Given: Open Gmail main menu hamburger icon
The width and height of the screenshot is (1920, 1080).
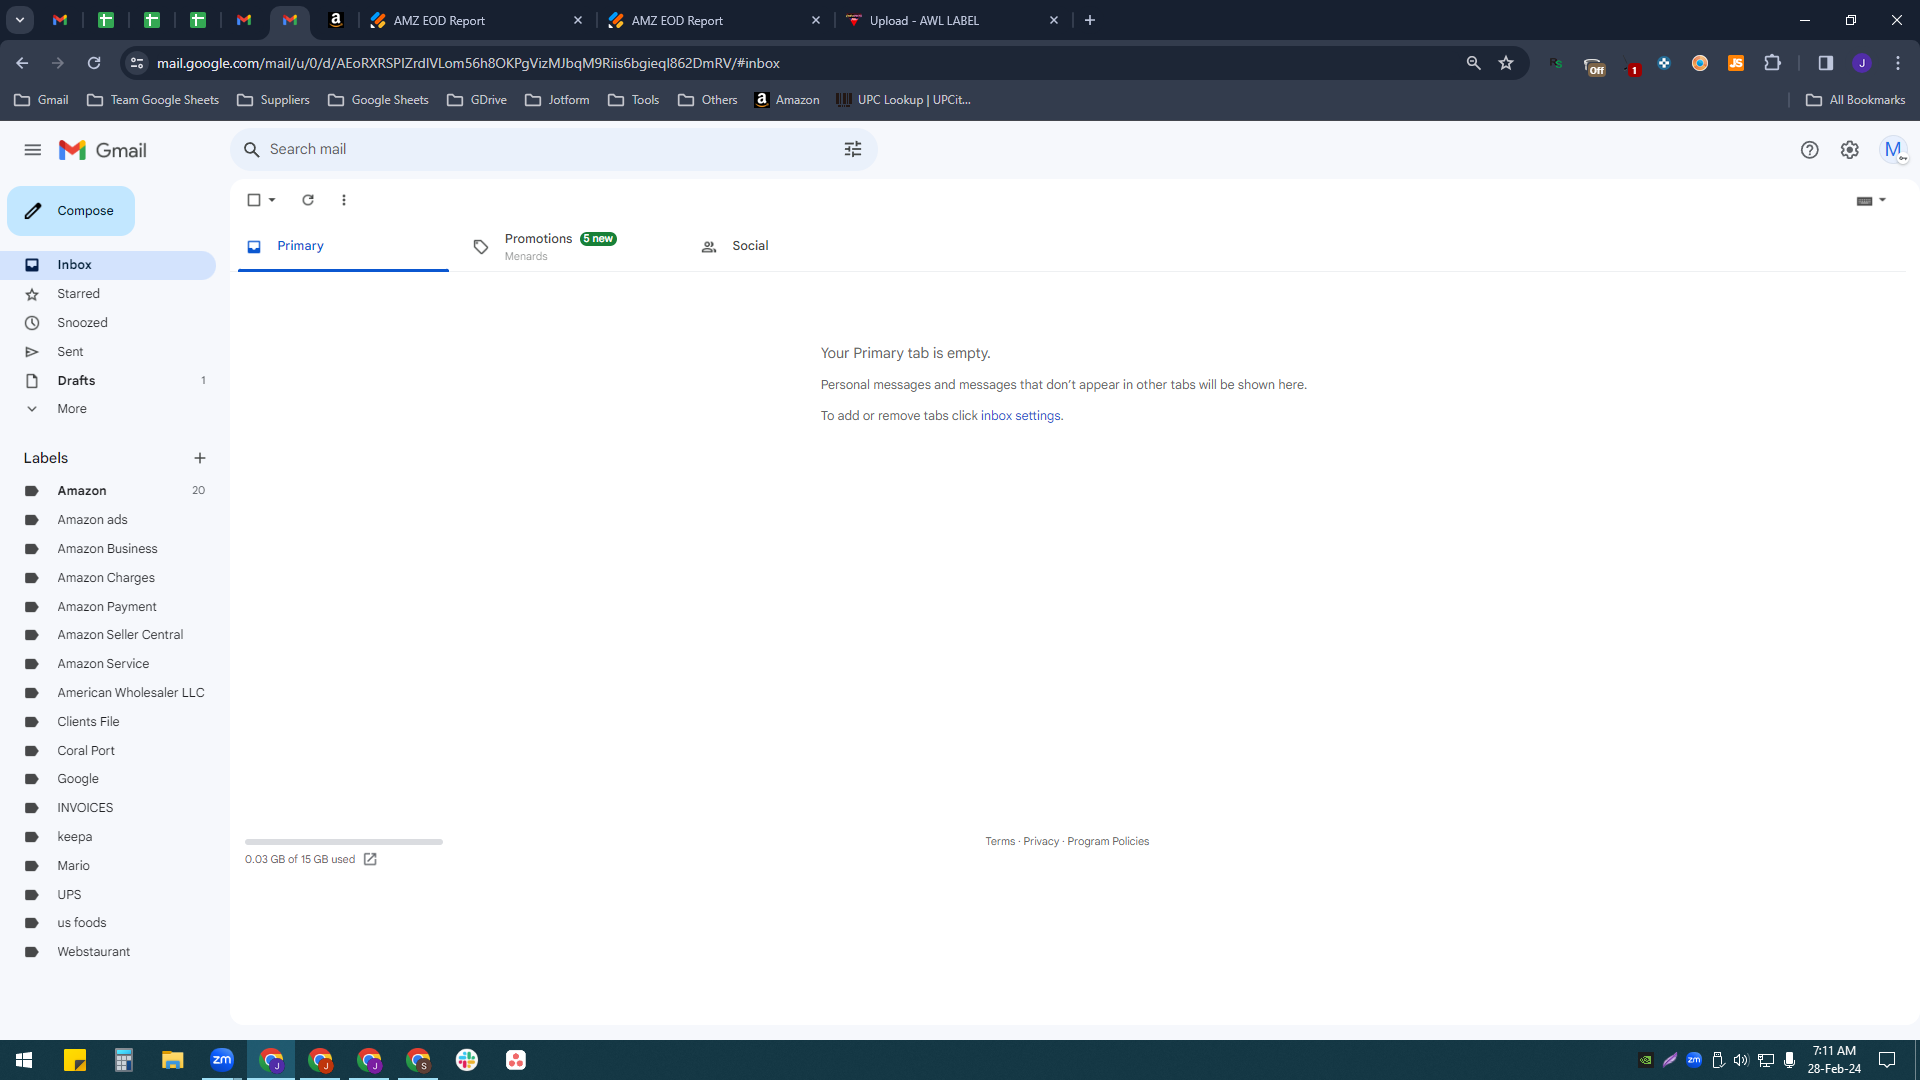Looking at the screenshot, I should pos(33,150).
